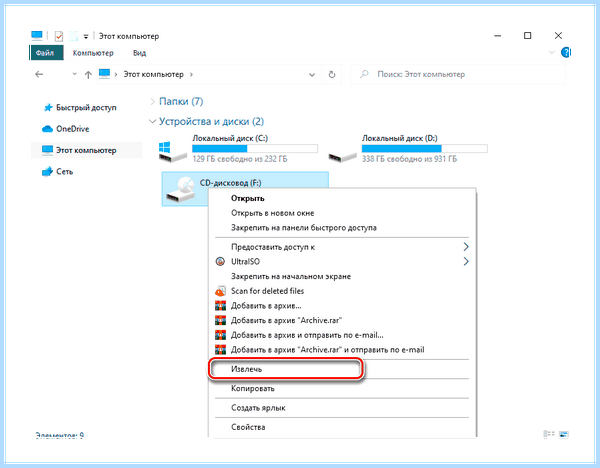Click the search magnifier icon
The width and height of the screenshot is (600, 468).
pyautogui.click(x=364, y=74)
